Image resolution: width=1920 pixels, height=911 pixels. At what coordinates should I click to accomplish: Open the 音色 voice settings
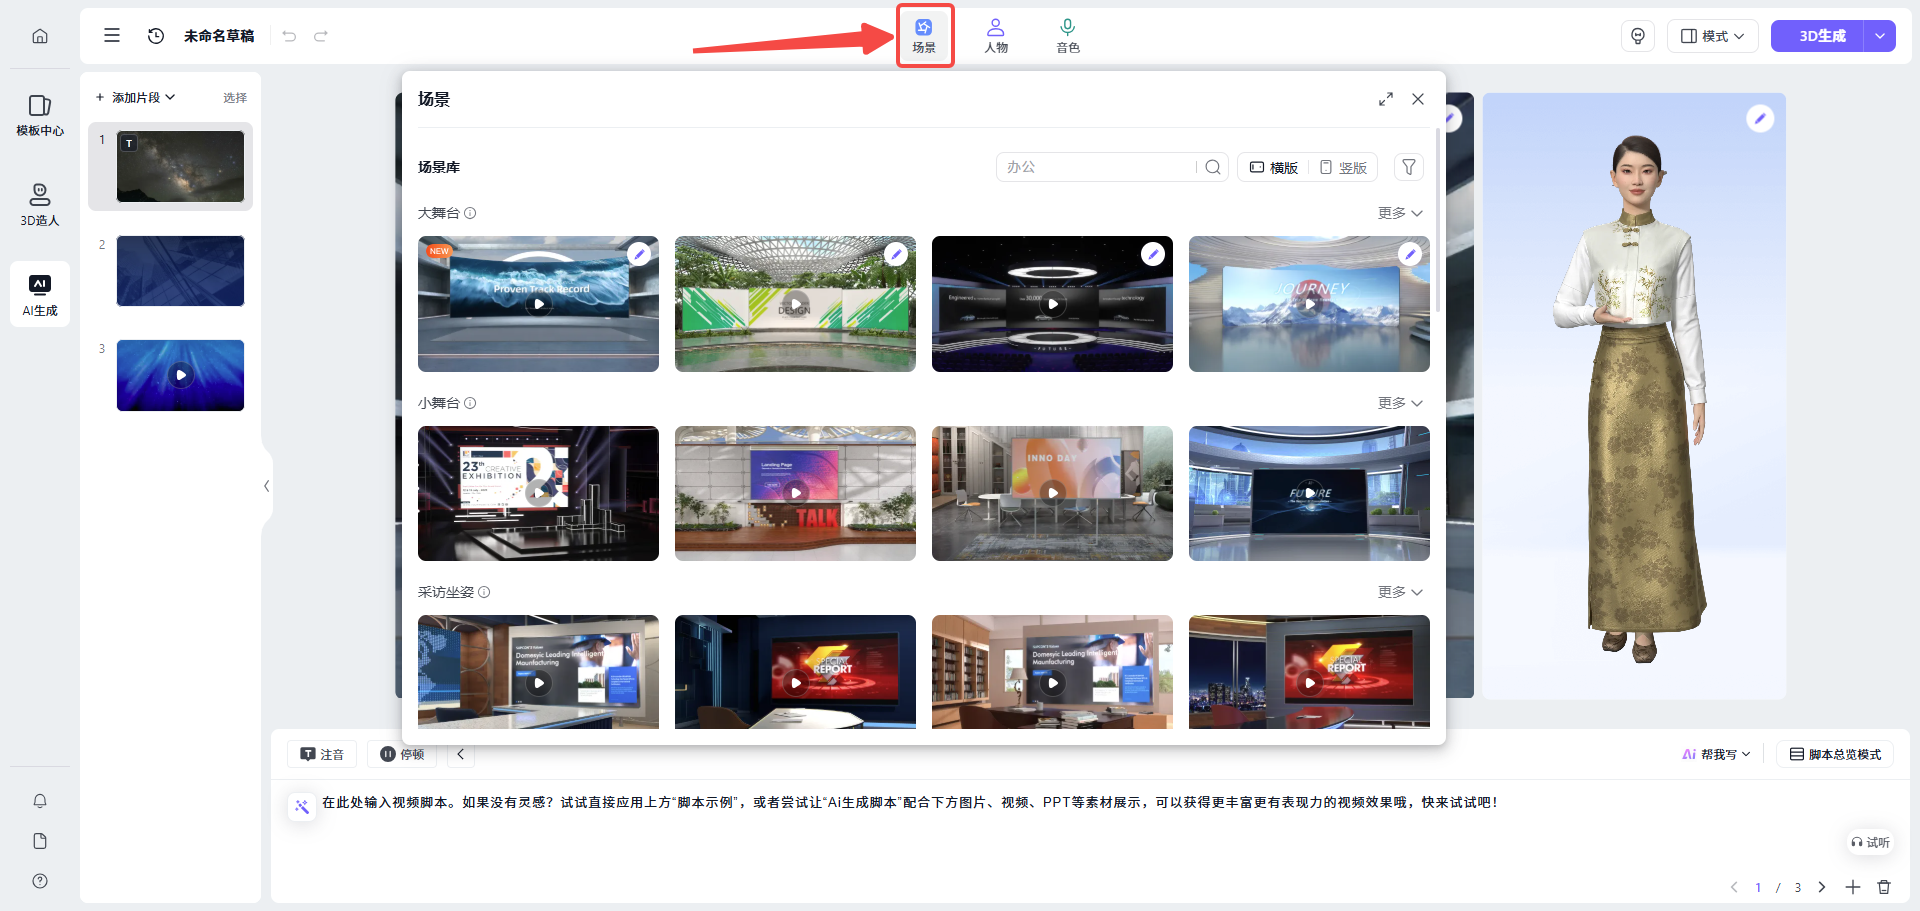coord(1067,35)
